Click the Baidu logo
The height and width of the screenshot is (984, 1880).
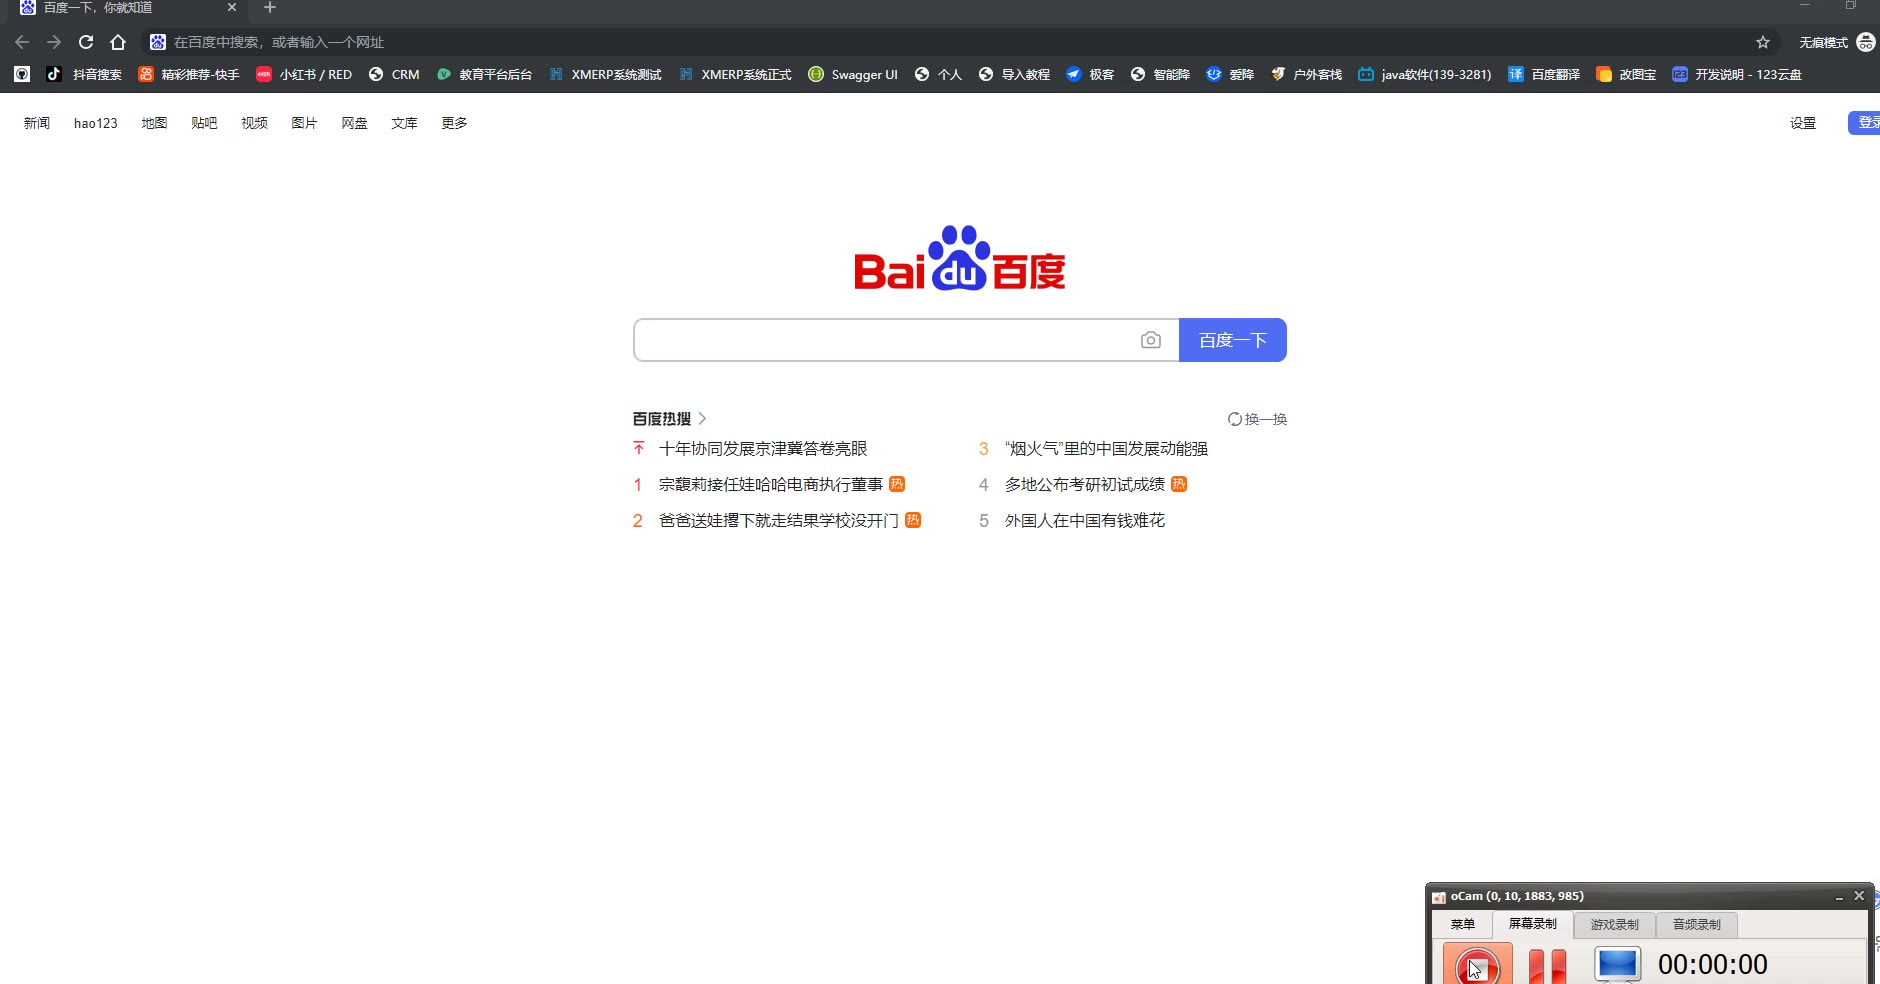pyautogui.click(x=960, y=258)
